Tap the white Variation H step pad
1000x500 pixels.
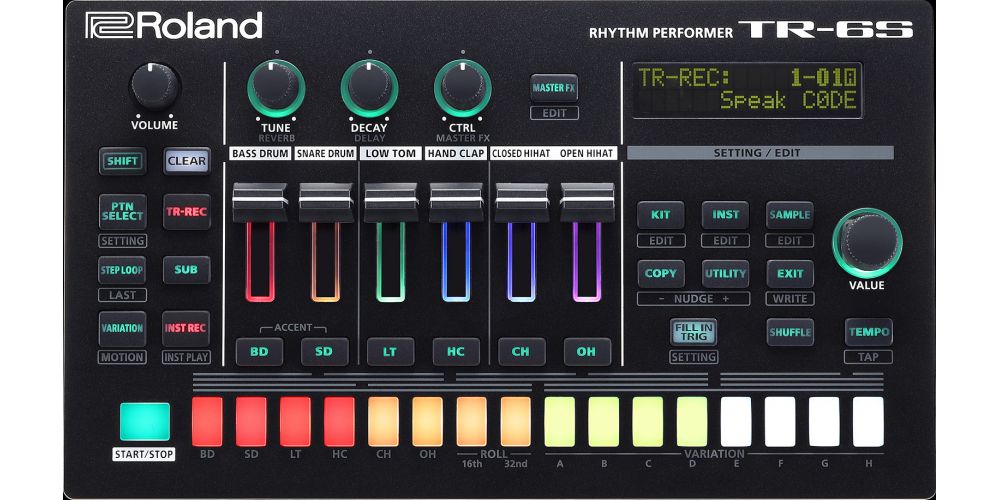[868, 422]
